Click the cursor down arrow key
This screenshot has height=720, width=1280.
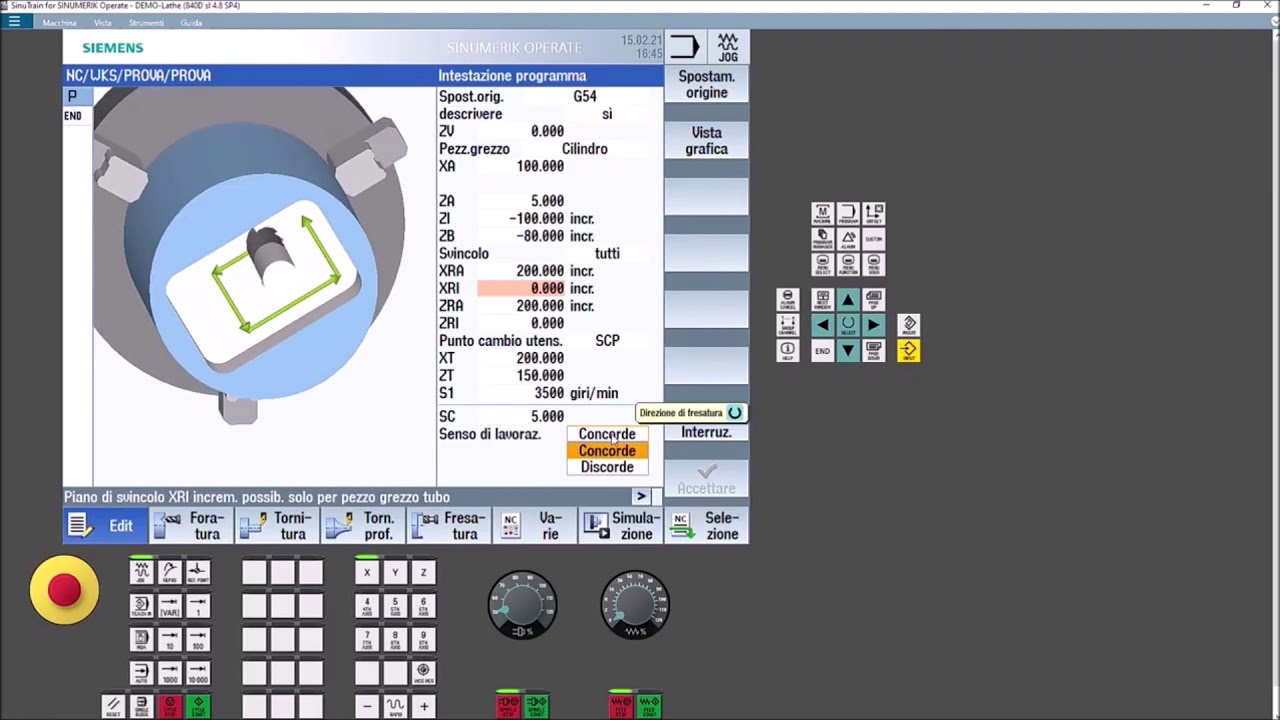[x=848, y=350]
